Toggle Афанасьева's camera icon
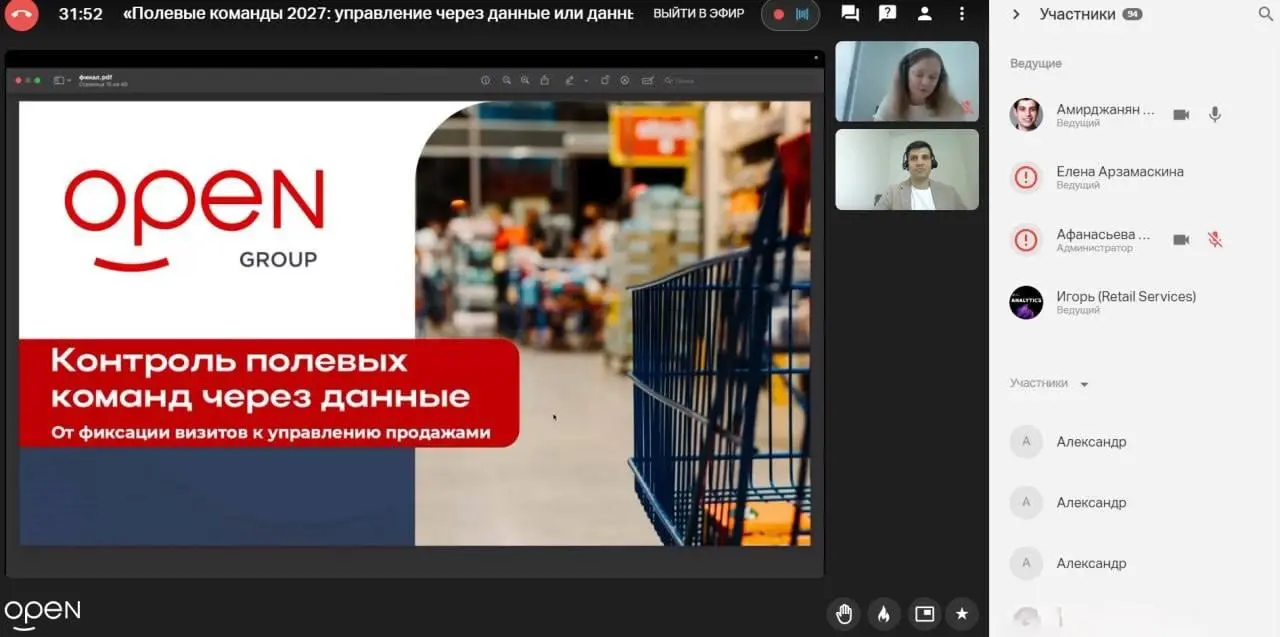 [1181, 240]
